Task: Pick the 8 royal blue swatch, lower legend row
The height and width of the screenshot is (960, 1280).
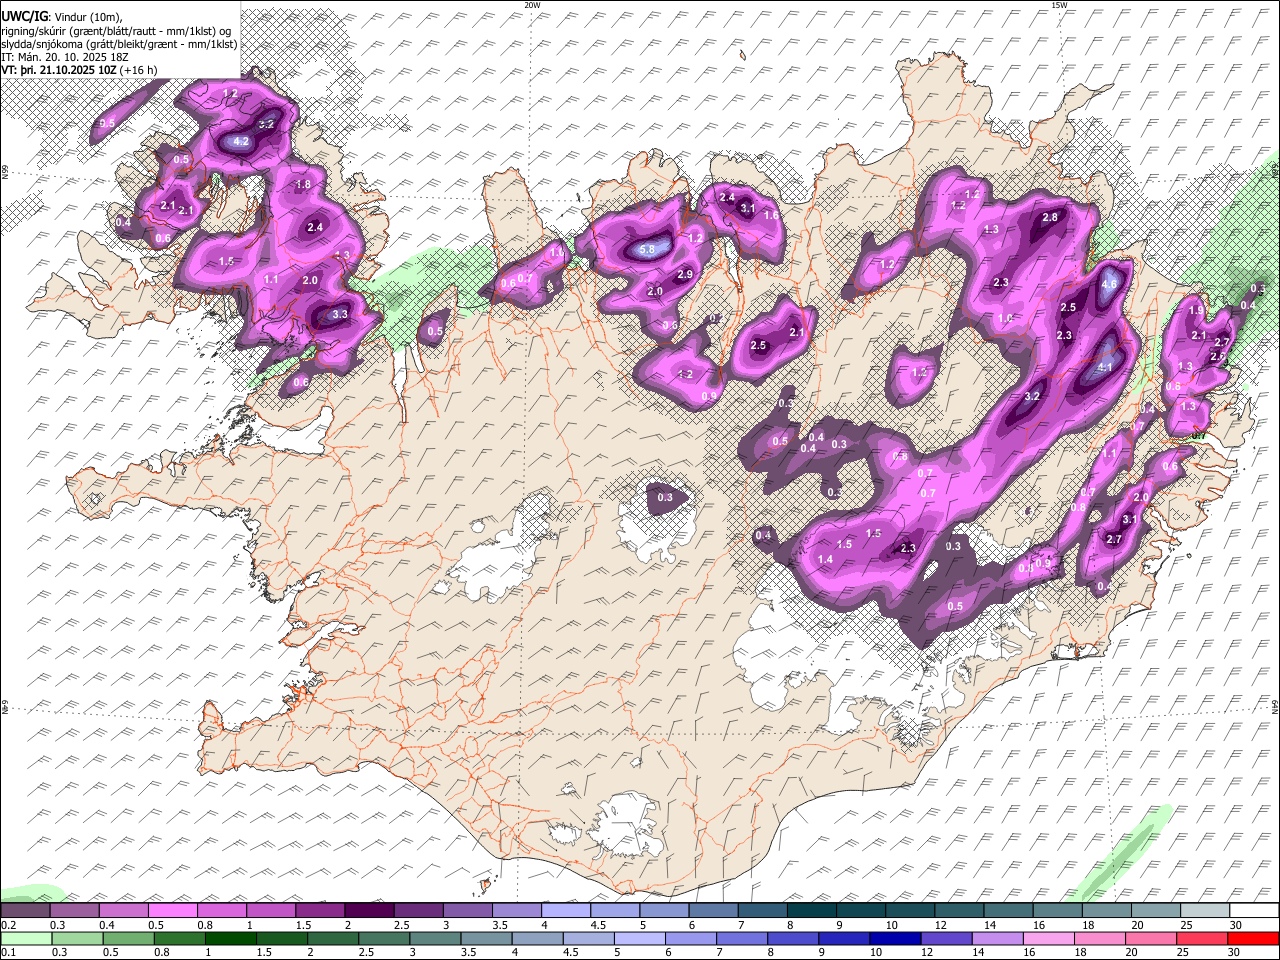Action: point(793,938)
